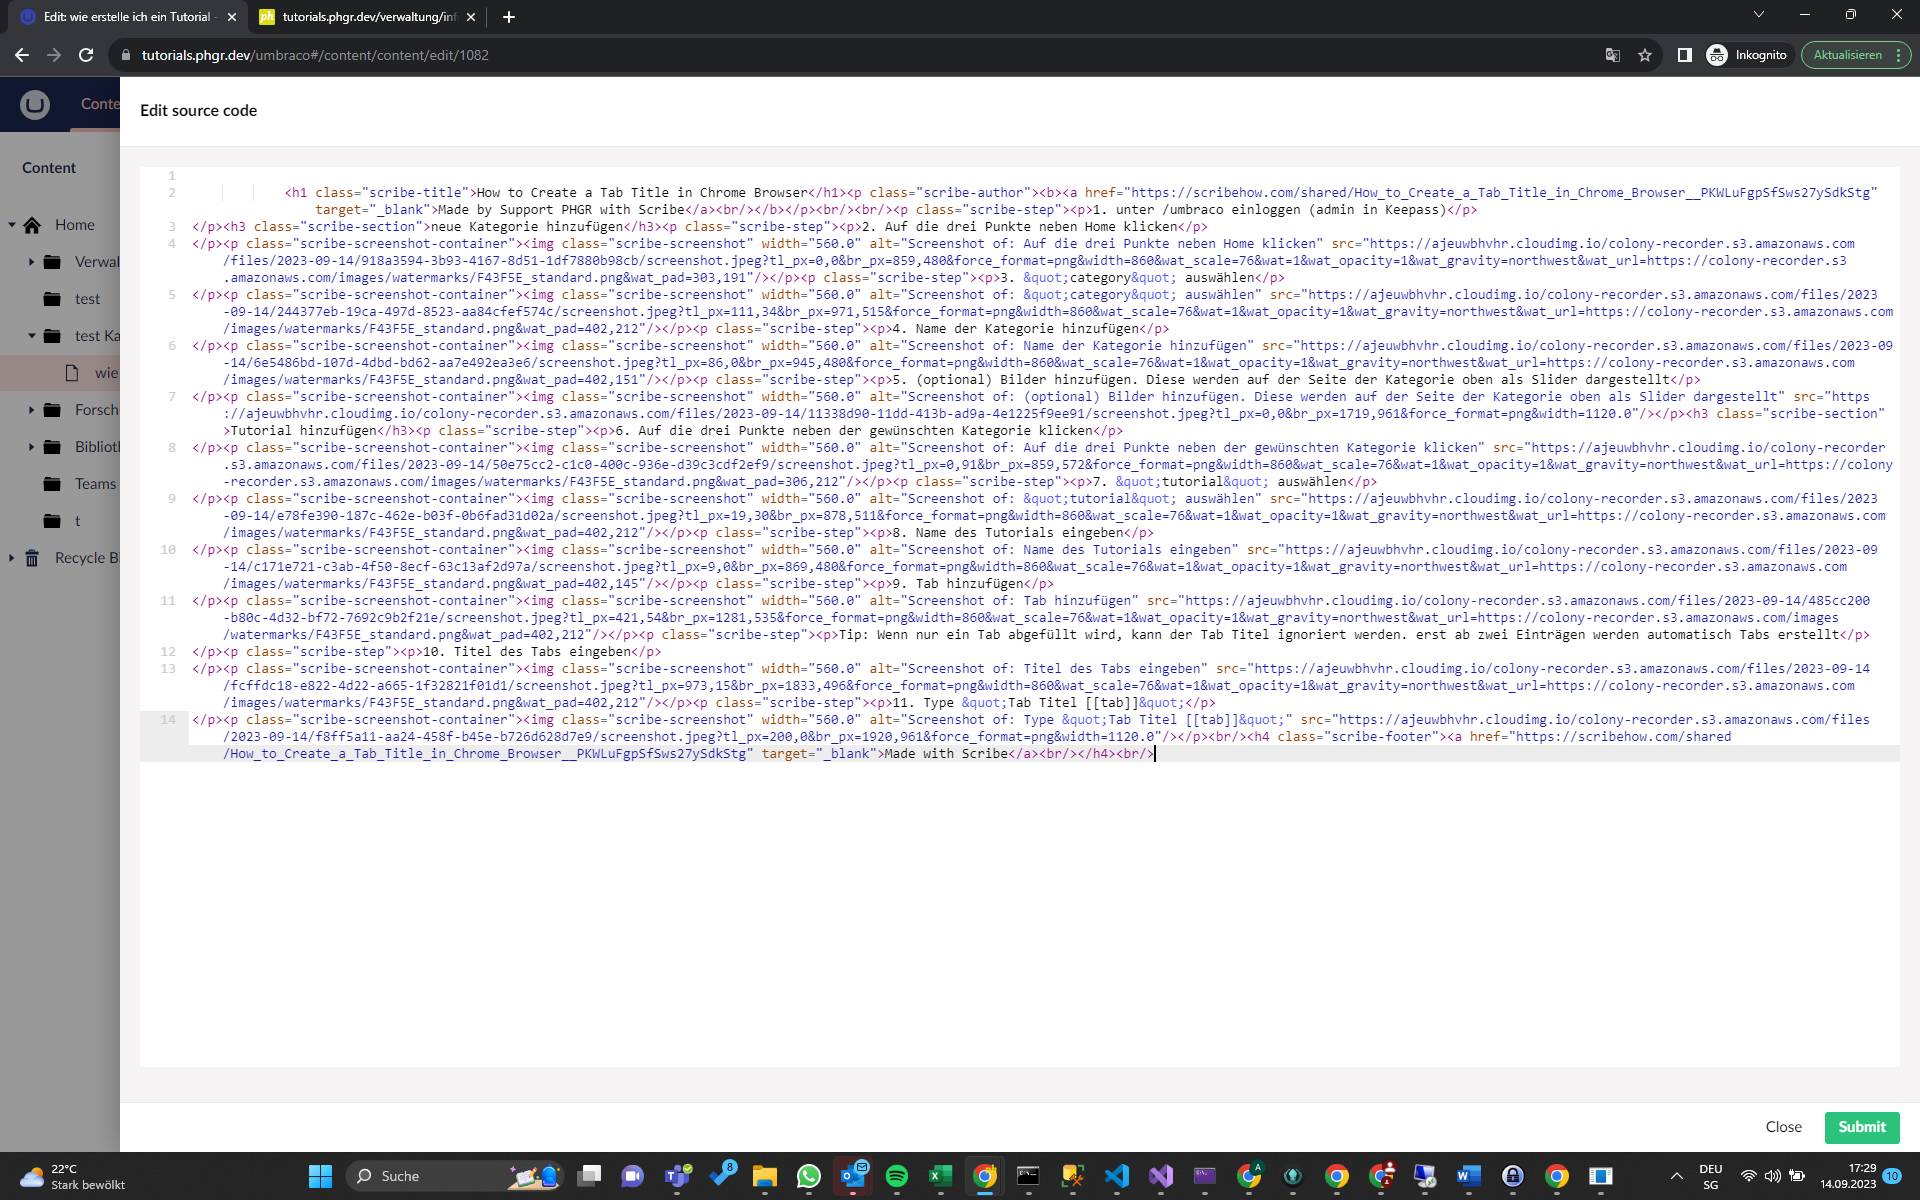
Task: Open Outlook from taskbar
Action: point(853,1176)
